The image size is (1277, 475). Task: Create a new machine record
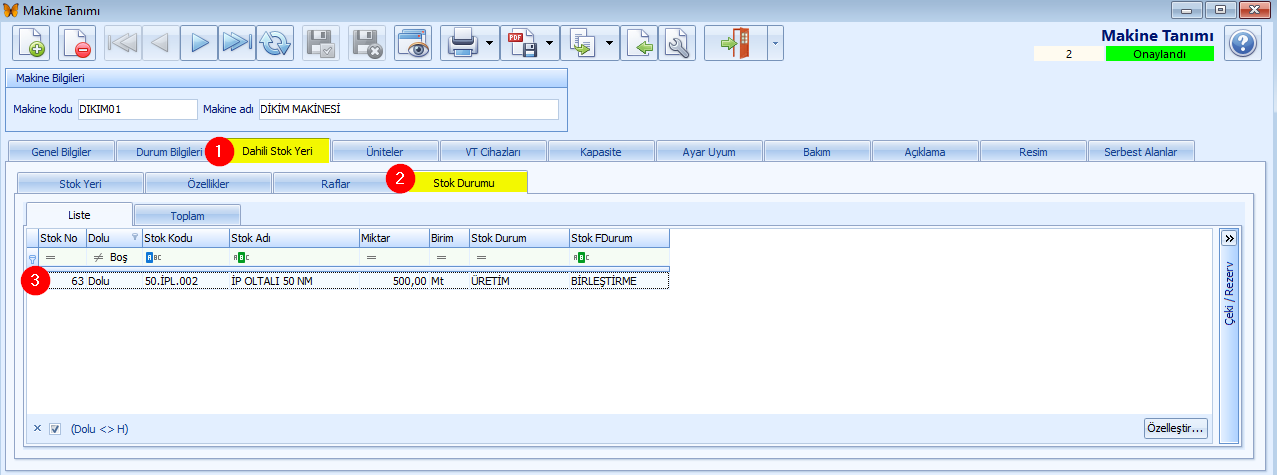[32, 44]
